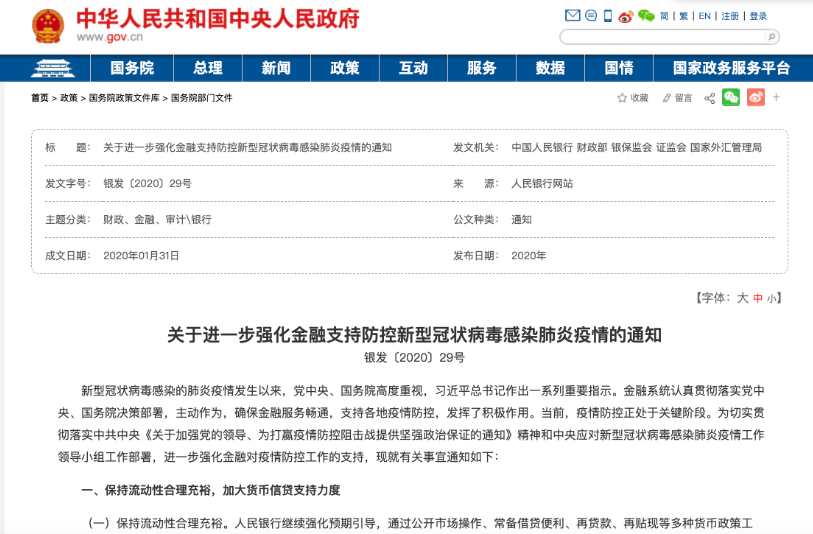Select medium font size 中

point(757,298)
